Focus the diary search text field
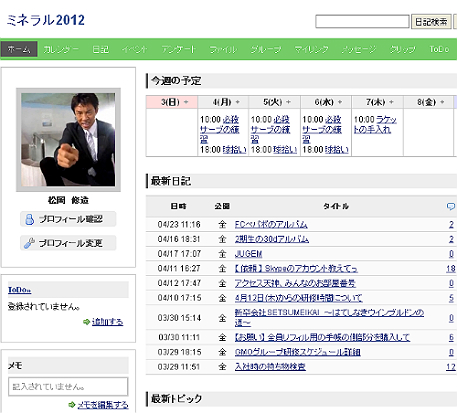457x413 pixels. point(362,22)
